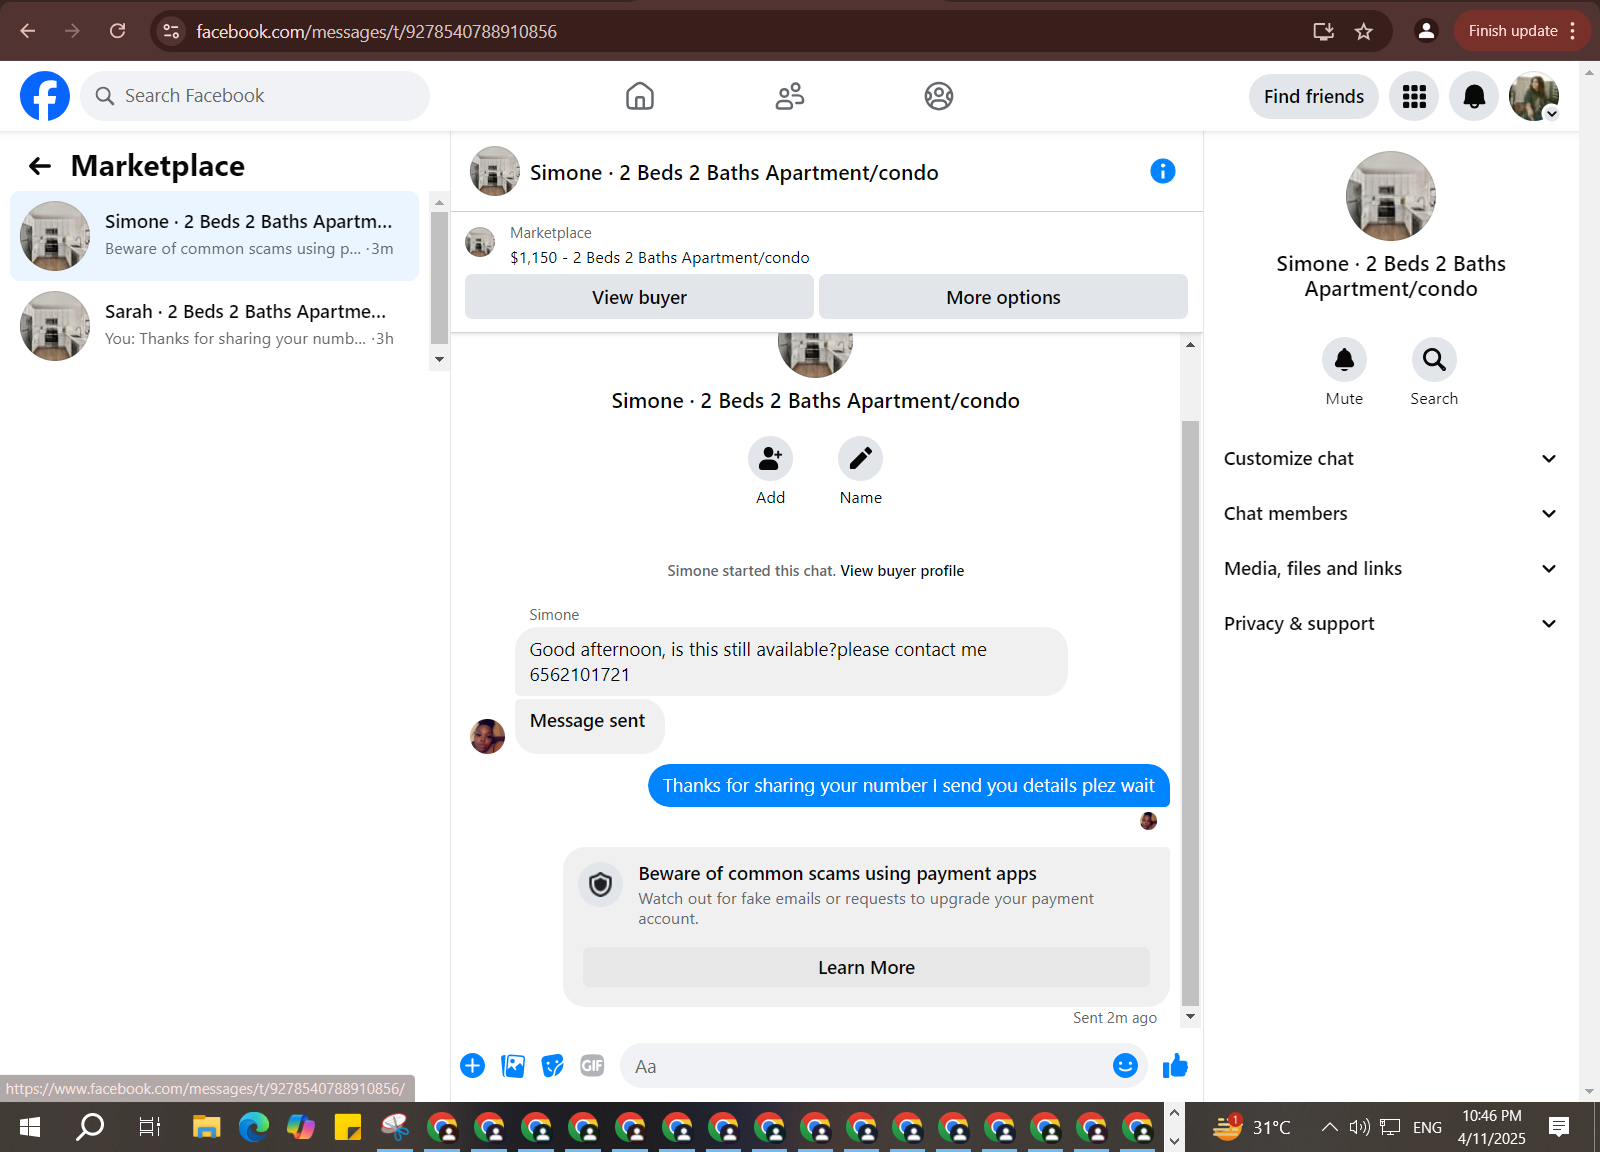Click Learn More on the scam warning

click(x=866, y=967)
